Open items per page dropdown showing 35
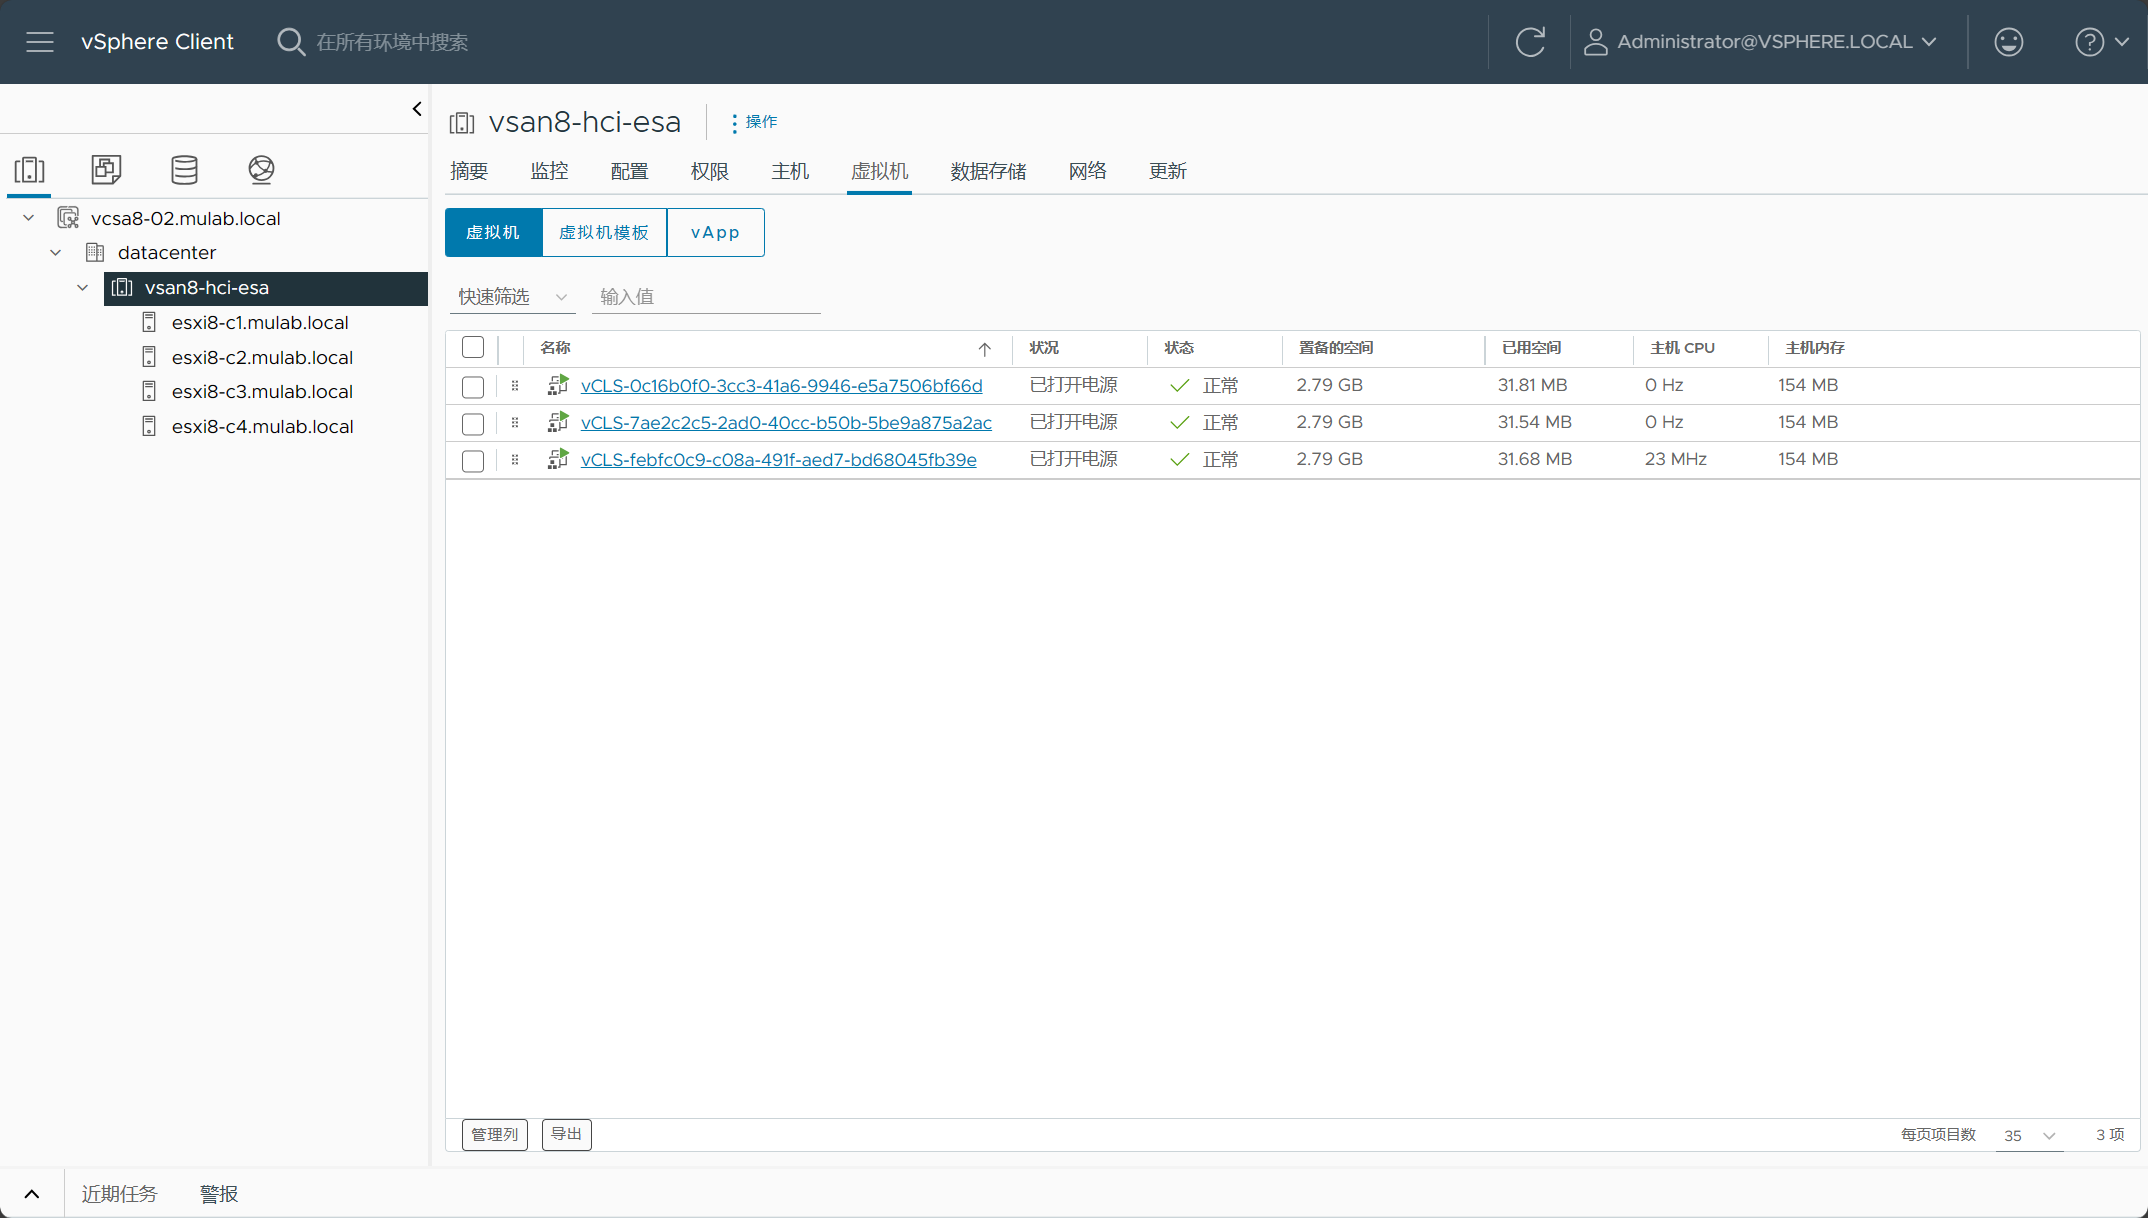This screenshot has height=1218, width=2148. 2030,1136
